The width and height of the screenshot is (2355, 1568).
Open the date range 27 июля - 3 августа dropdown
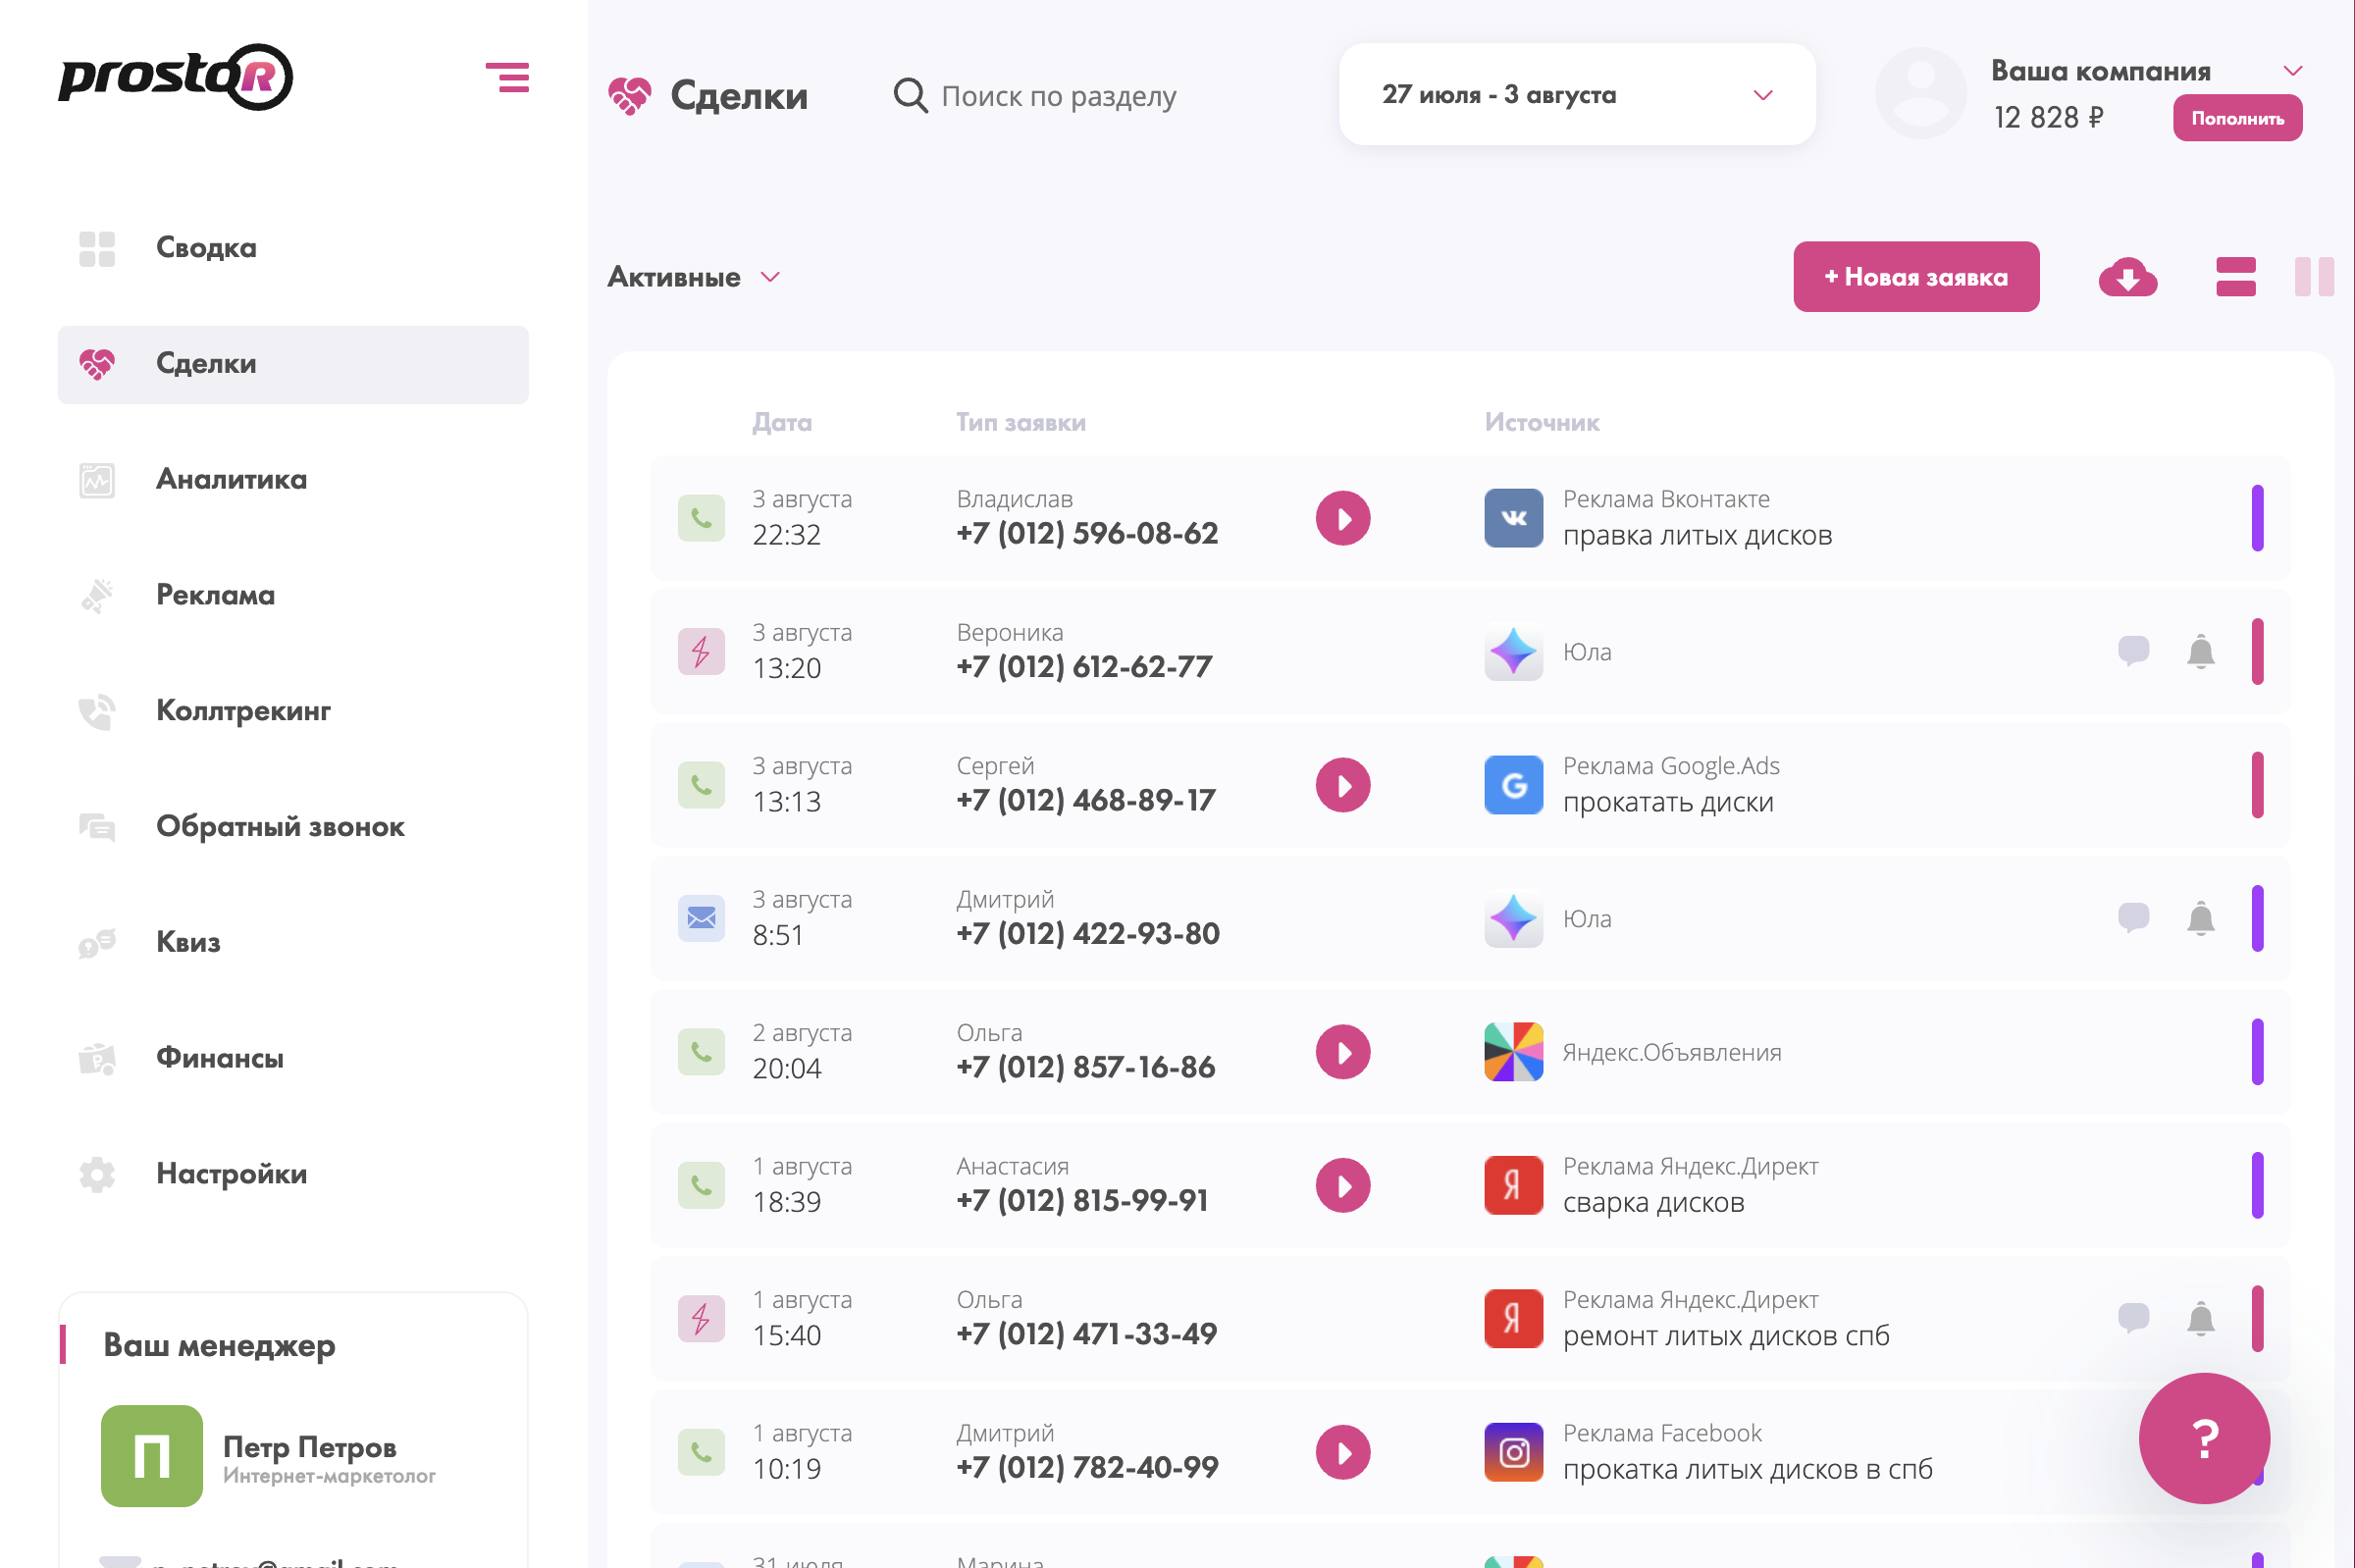(x=1576, y=95)
